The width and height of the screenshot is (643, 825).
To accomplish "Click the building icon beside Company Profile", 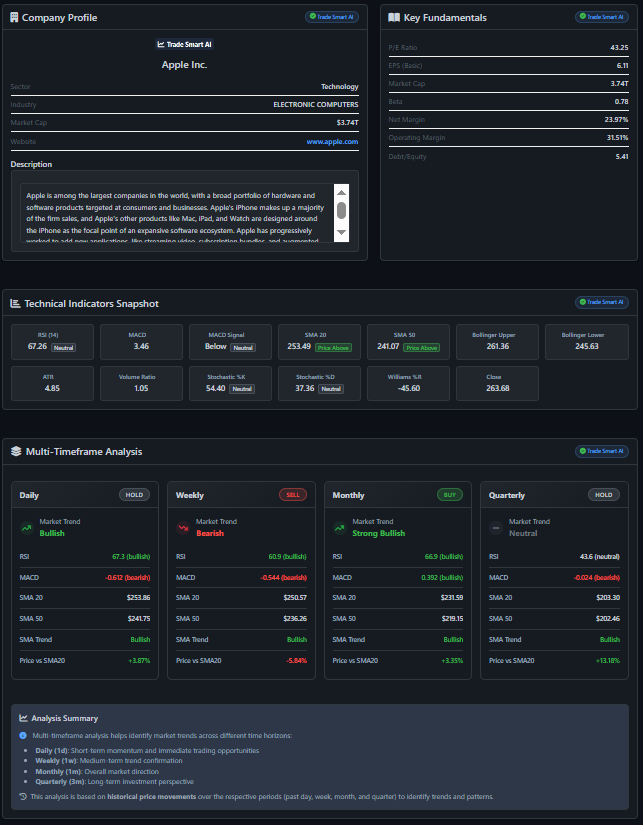I will point(14,18).
